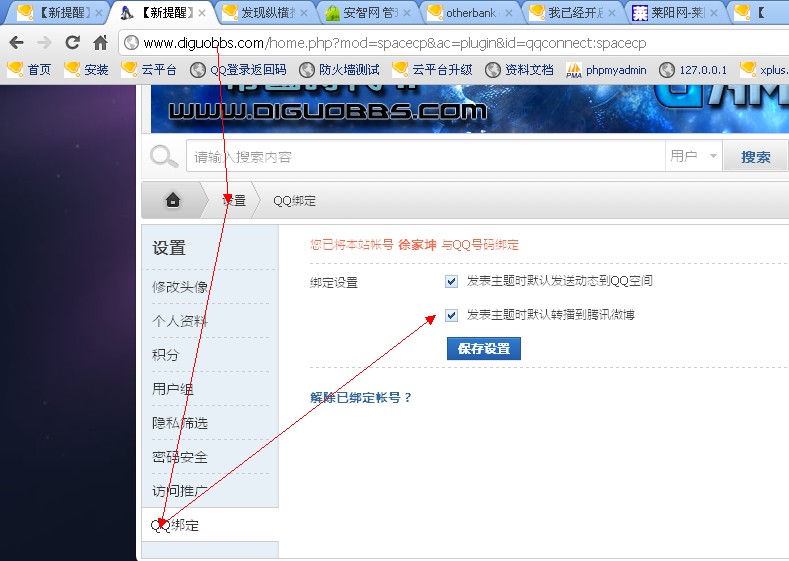The image size is (789, 561).
Task: Reload the page with the refresh icon
Action: 72,43
